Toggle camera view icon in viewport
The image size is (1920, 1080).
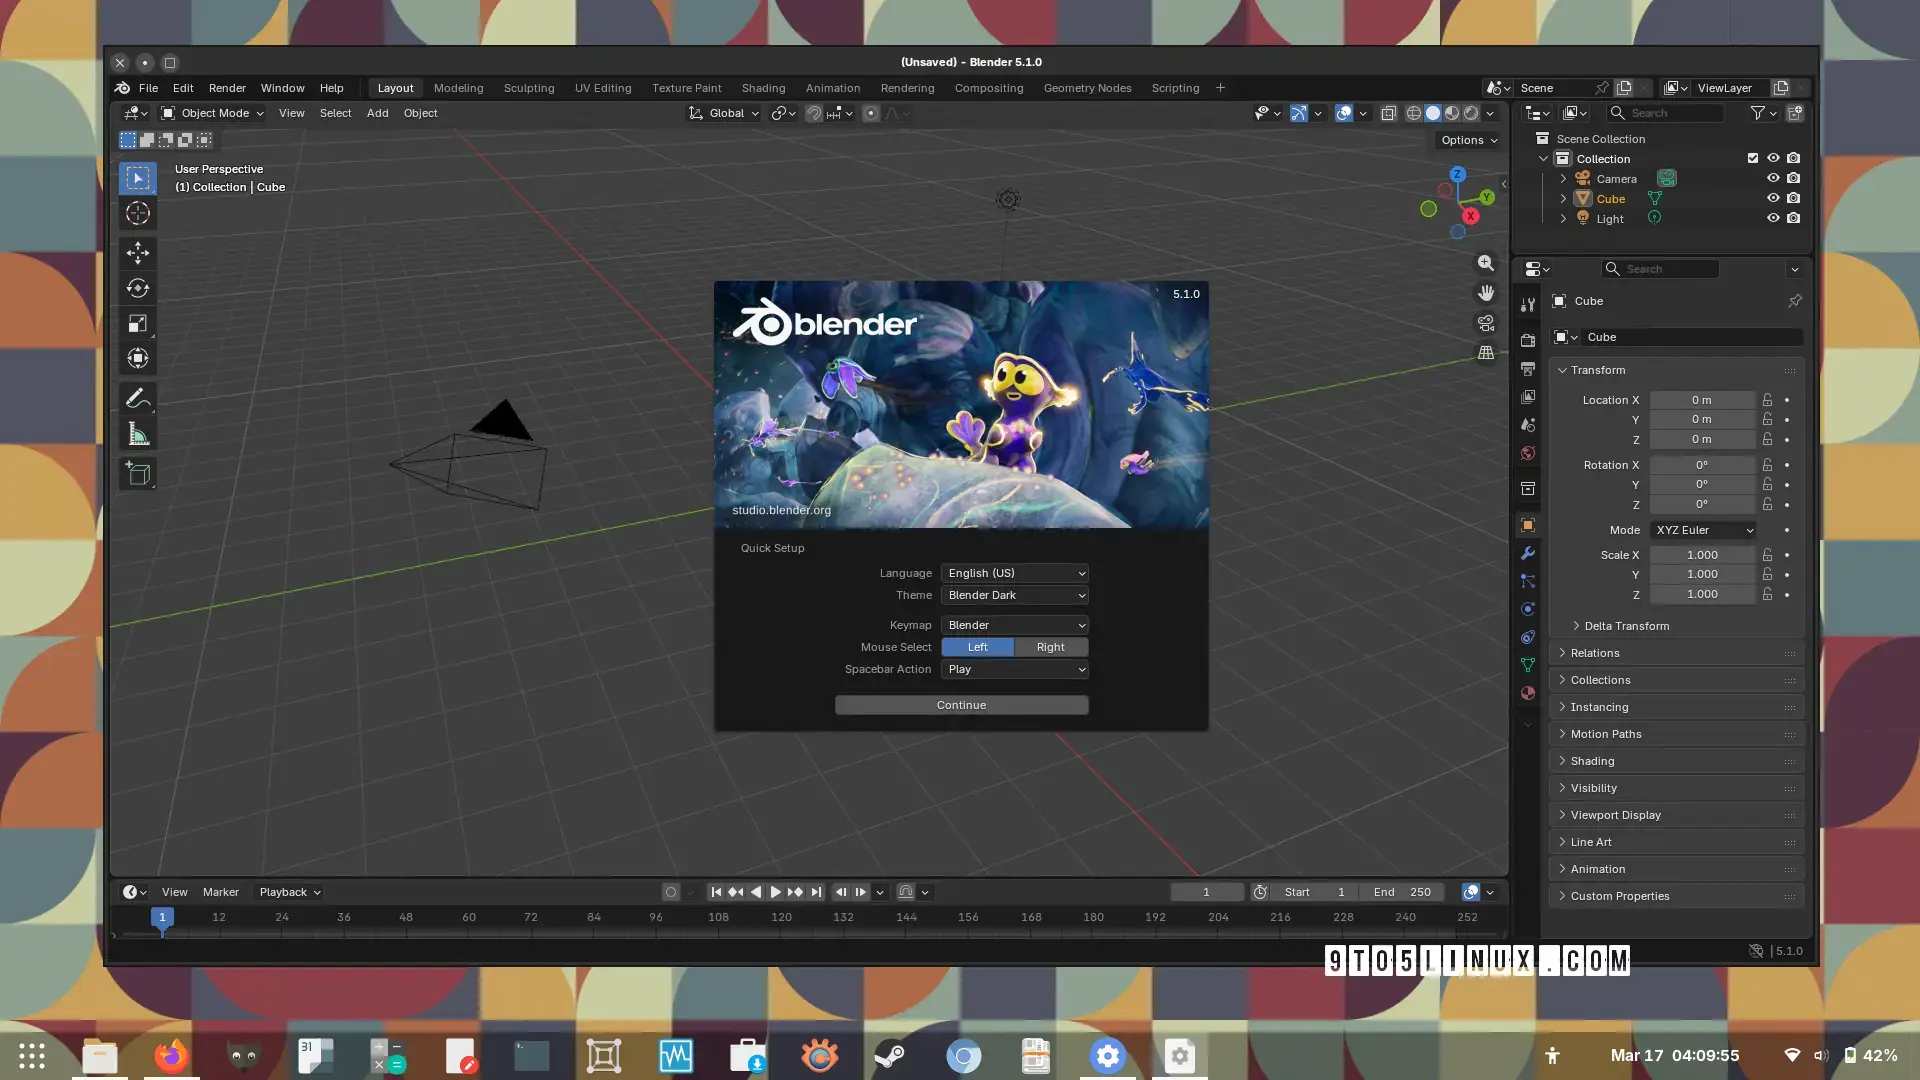[x=1486, y=323]
